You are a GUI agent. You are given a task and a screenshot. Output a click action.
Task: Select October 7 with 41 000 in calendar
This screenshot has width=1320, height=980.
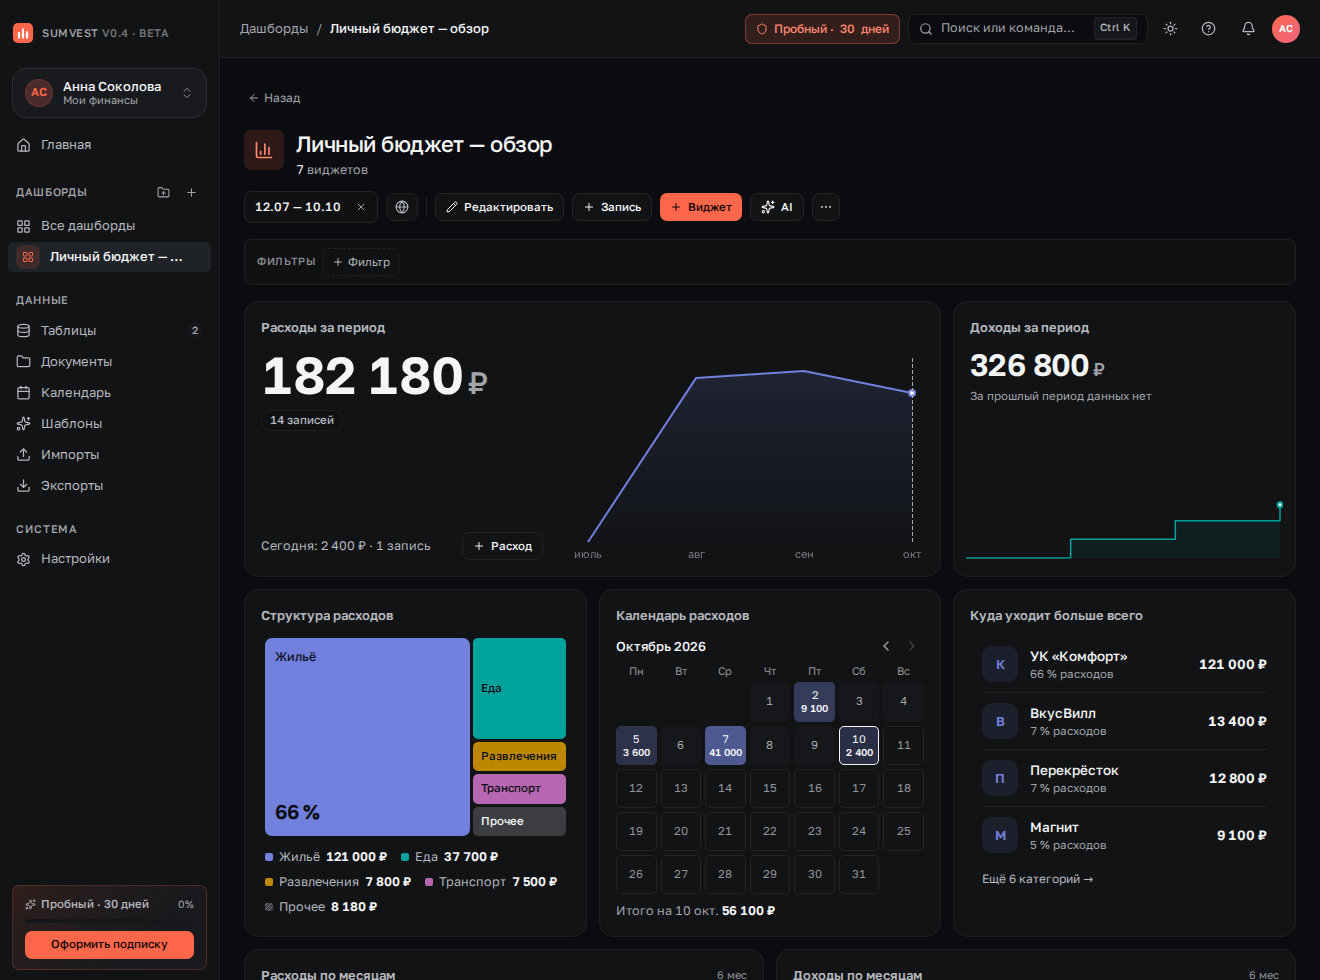pos(725,745)
